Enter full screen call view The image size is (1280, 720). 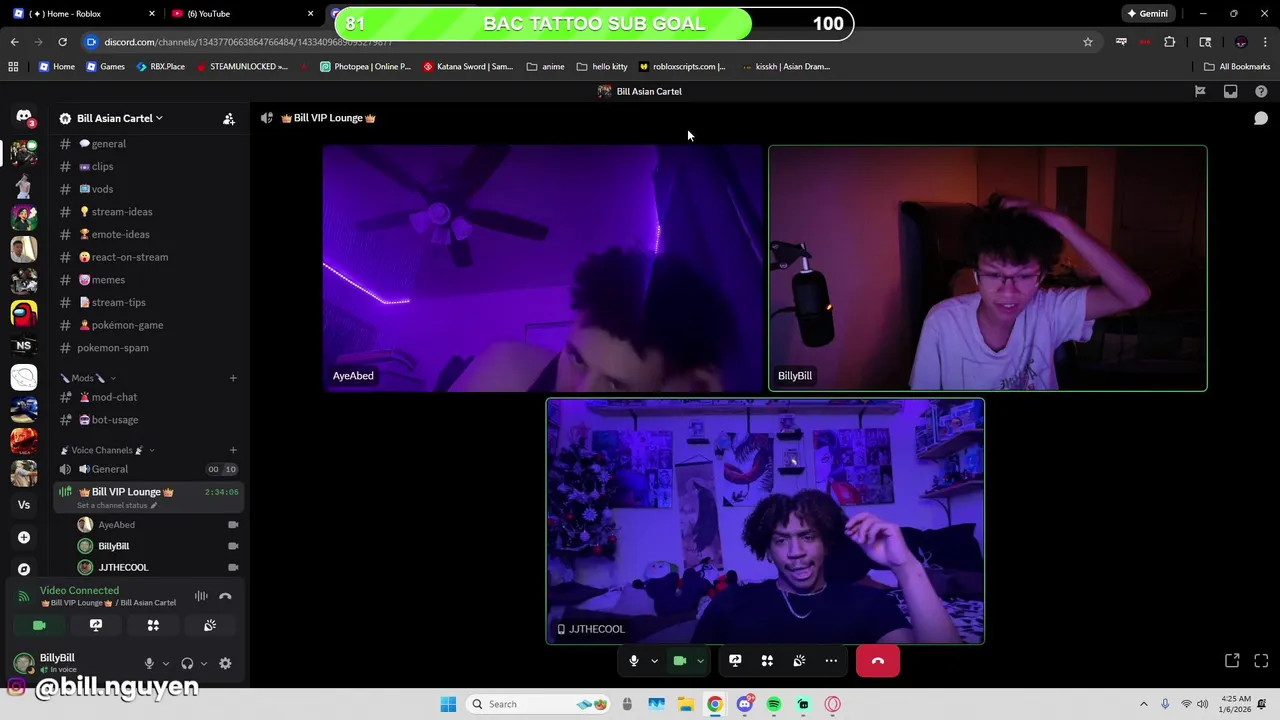coord(1261,661)
